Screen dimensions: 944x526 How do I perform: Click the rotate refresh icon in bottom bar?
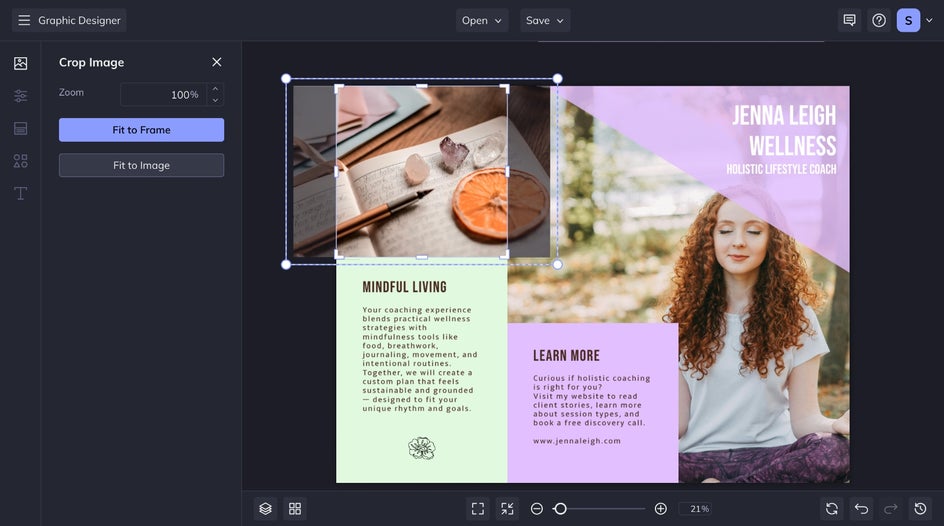[832, 509]
